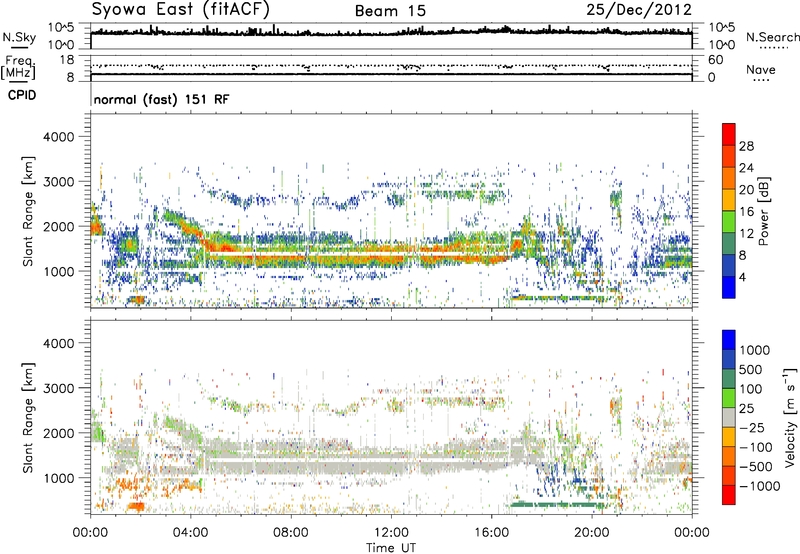Click the yellow 16–20 dB Power colorbar segment

click(729, 199)
